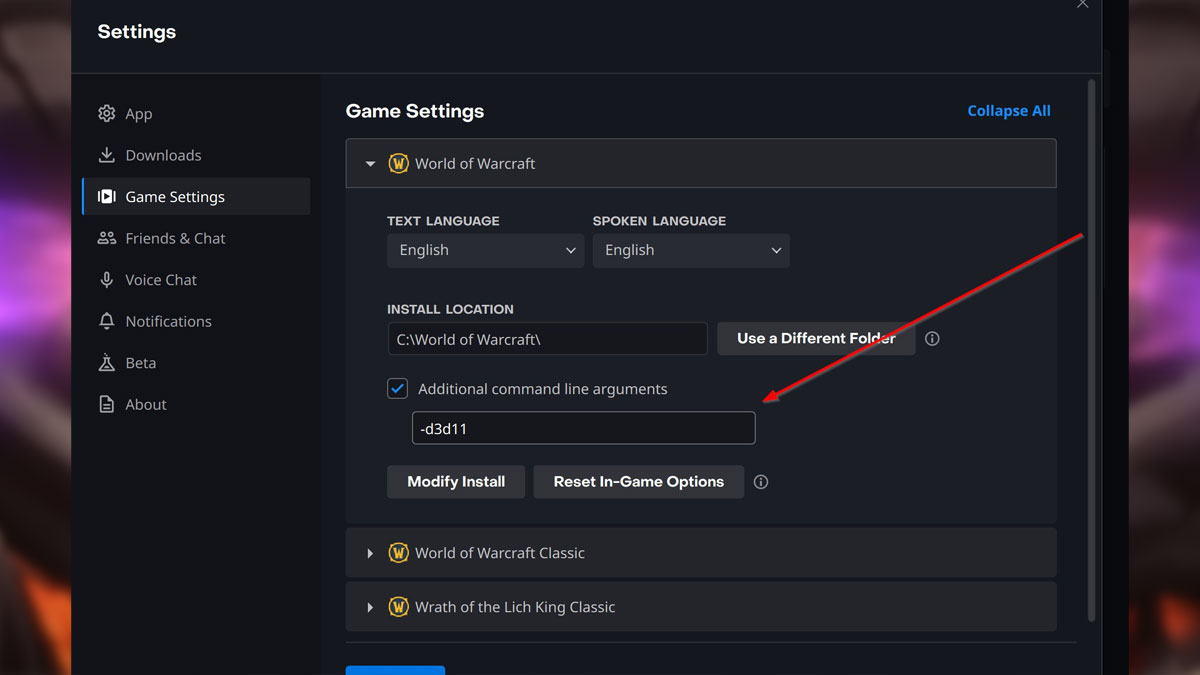
Task: Click the World of Warcraft Classic logo icon
Action: tap(398, 553)
